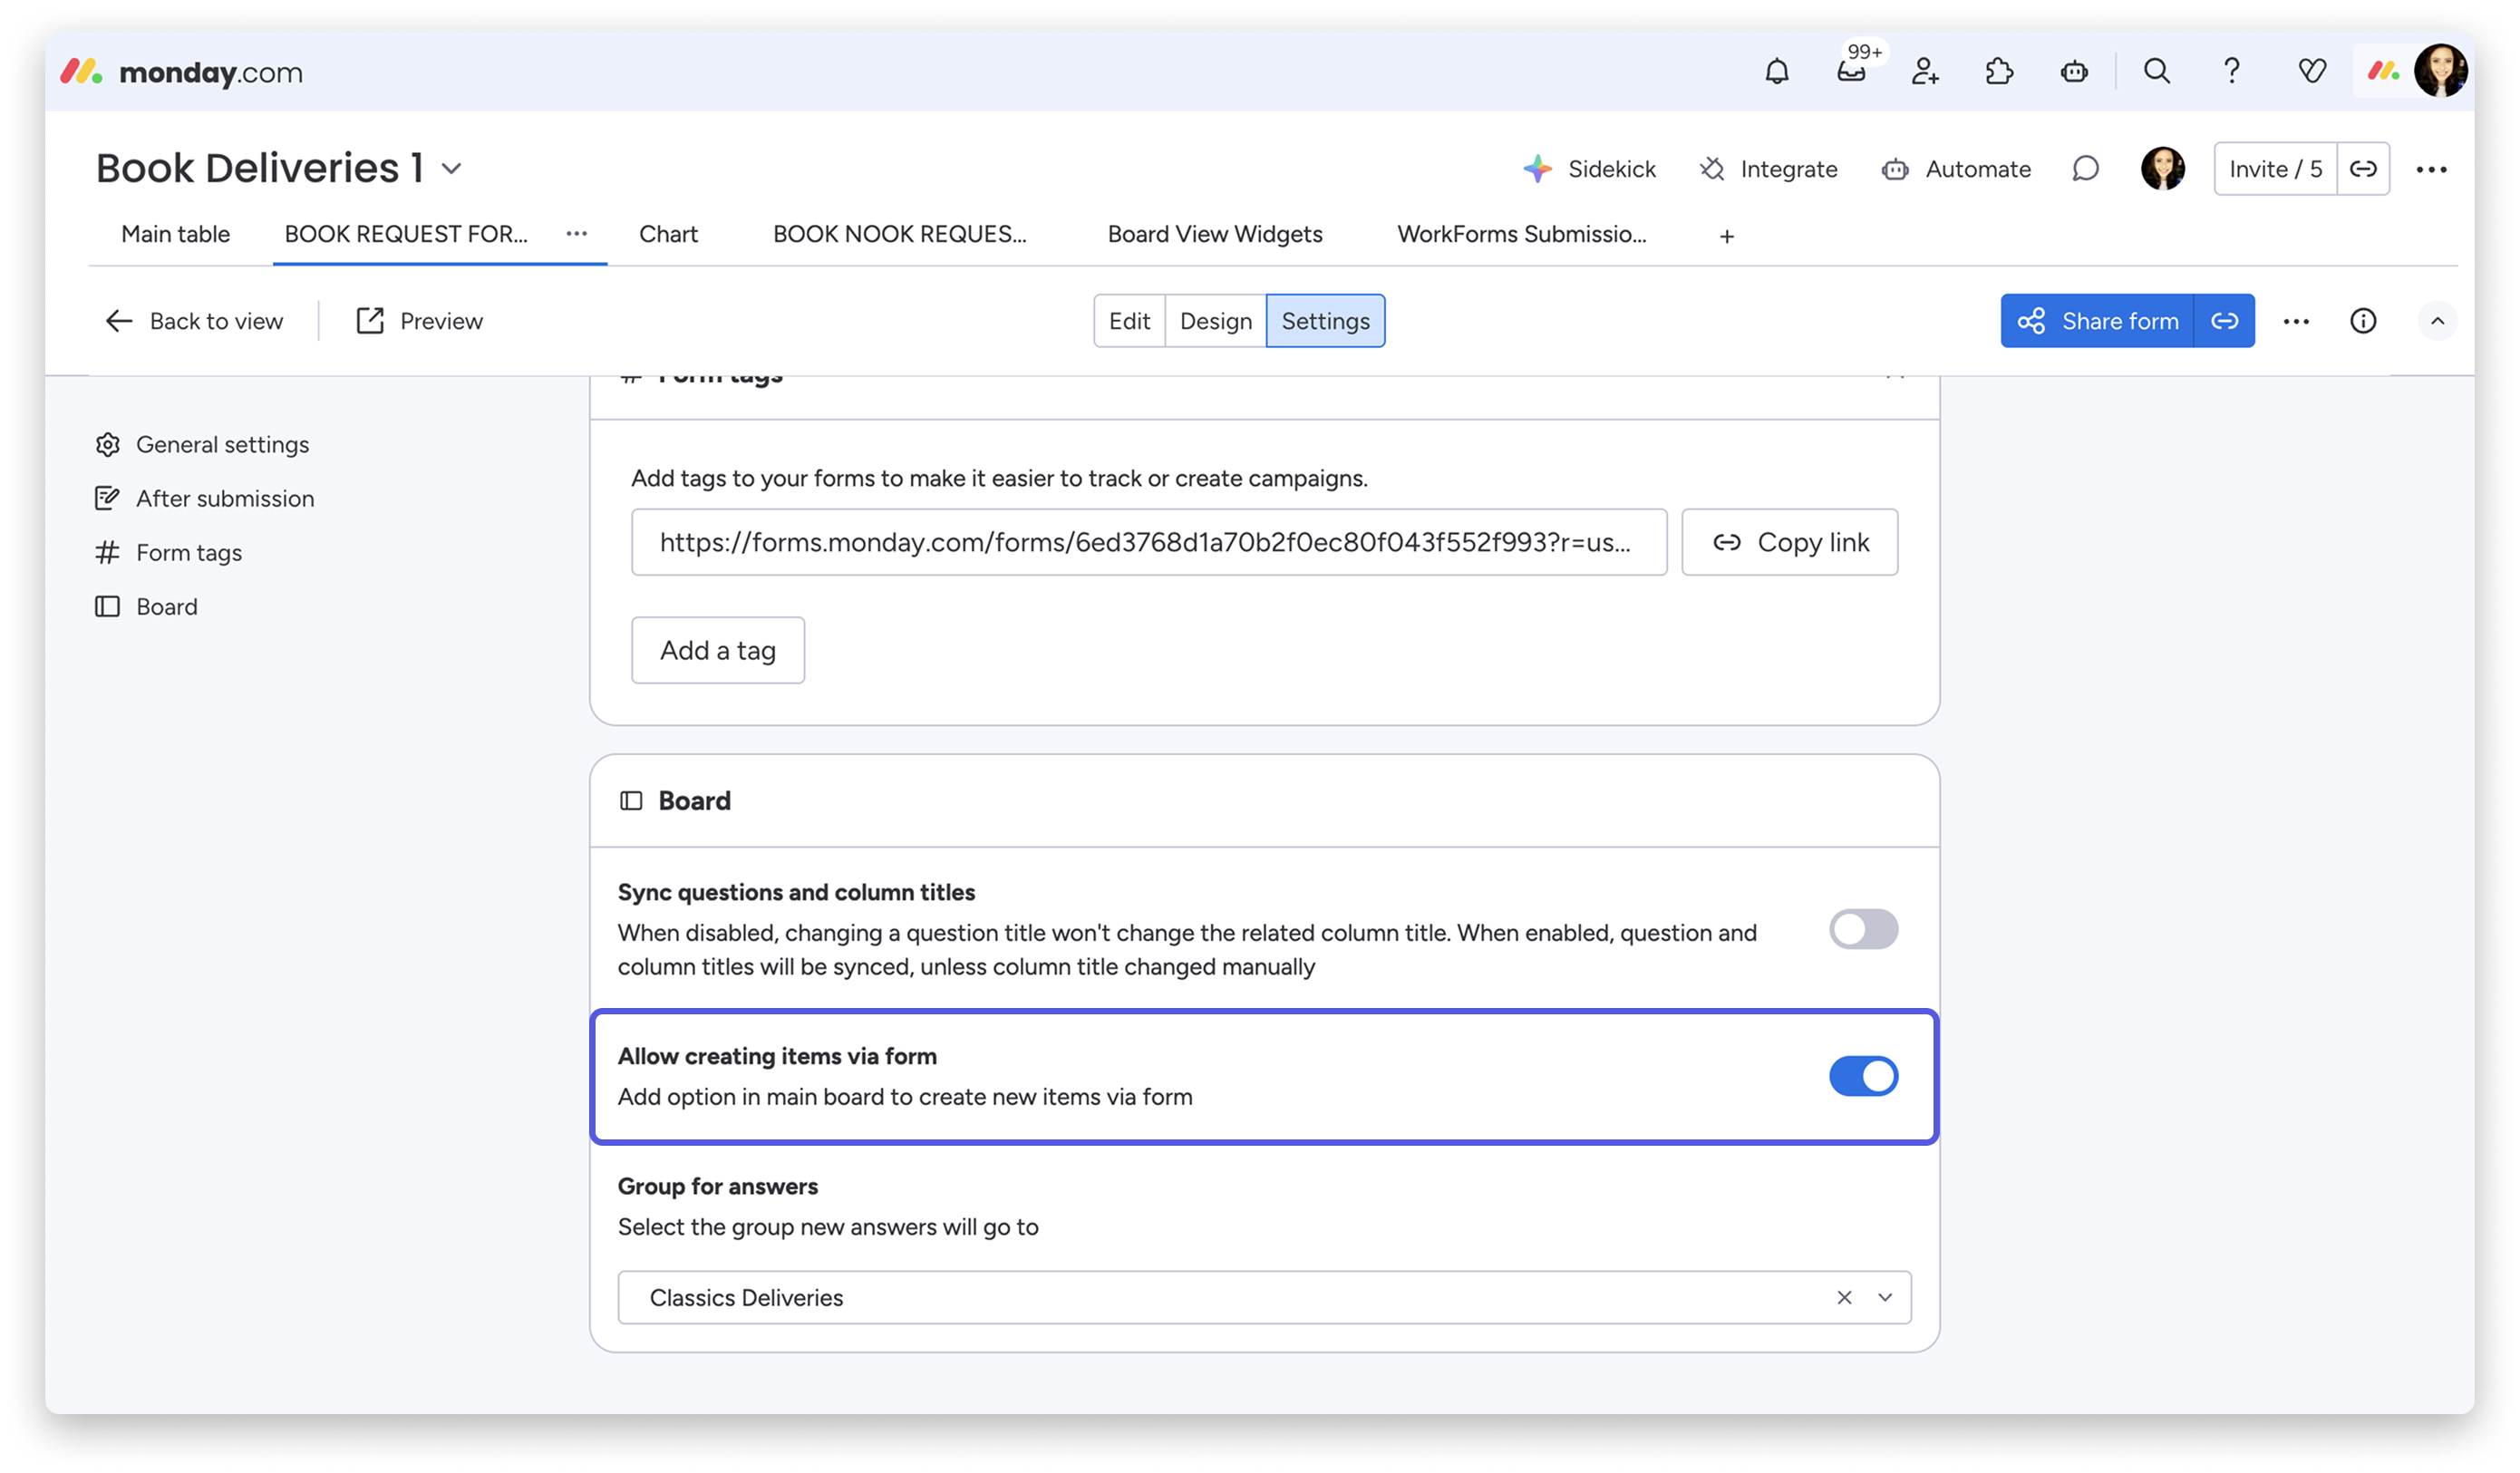Click the invite members icon in top bar

point(1925,71)
